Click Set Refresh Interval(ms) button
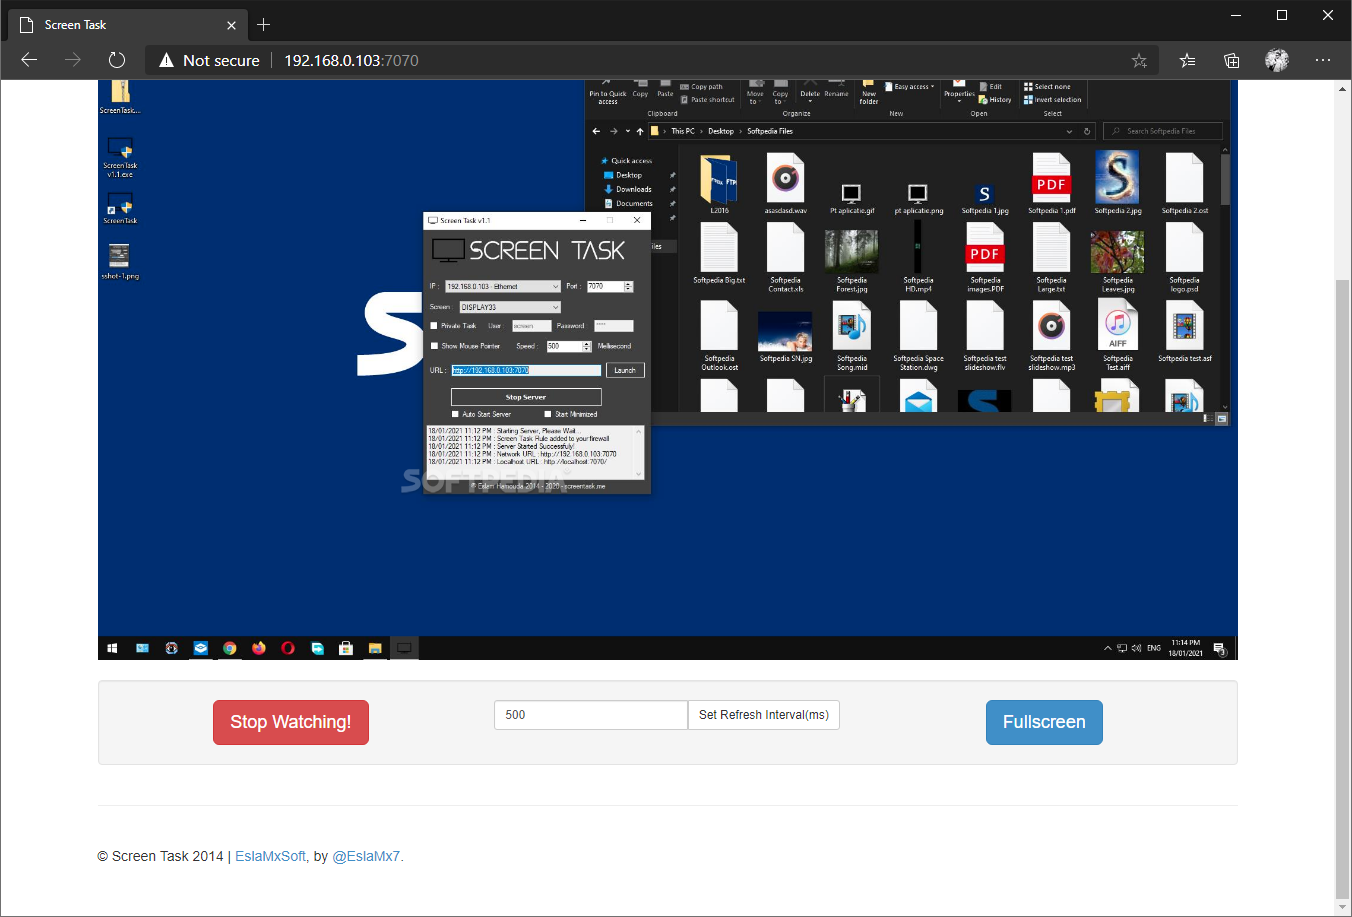The image size is (1352, 917). click(764, 715)
